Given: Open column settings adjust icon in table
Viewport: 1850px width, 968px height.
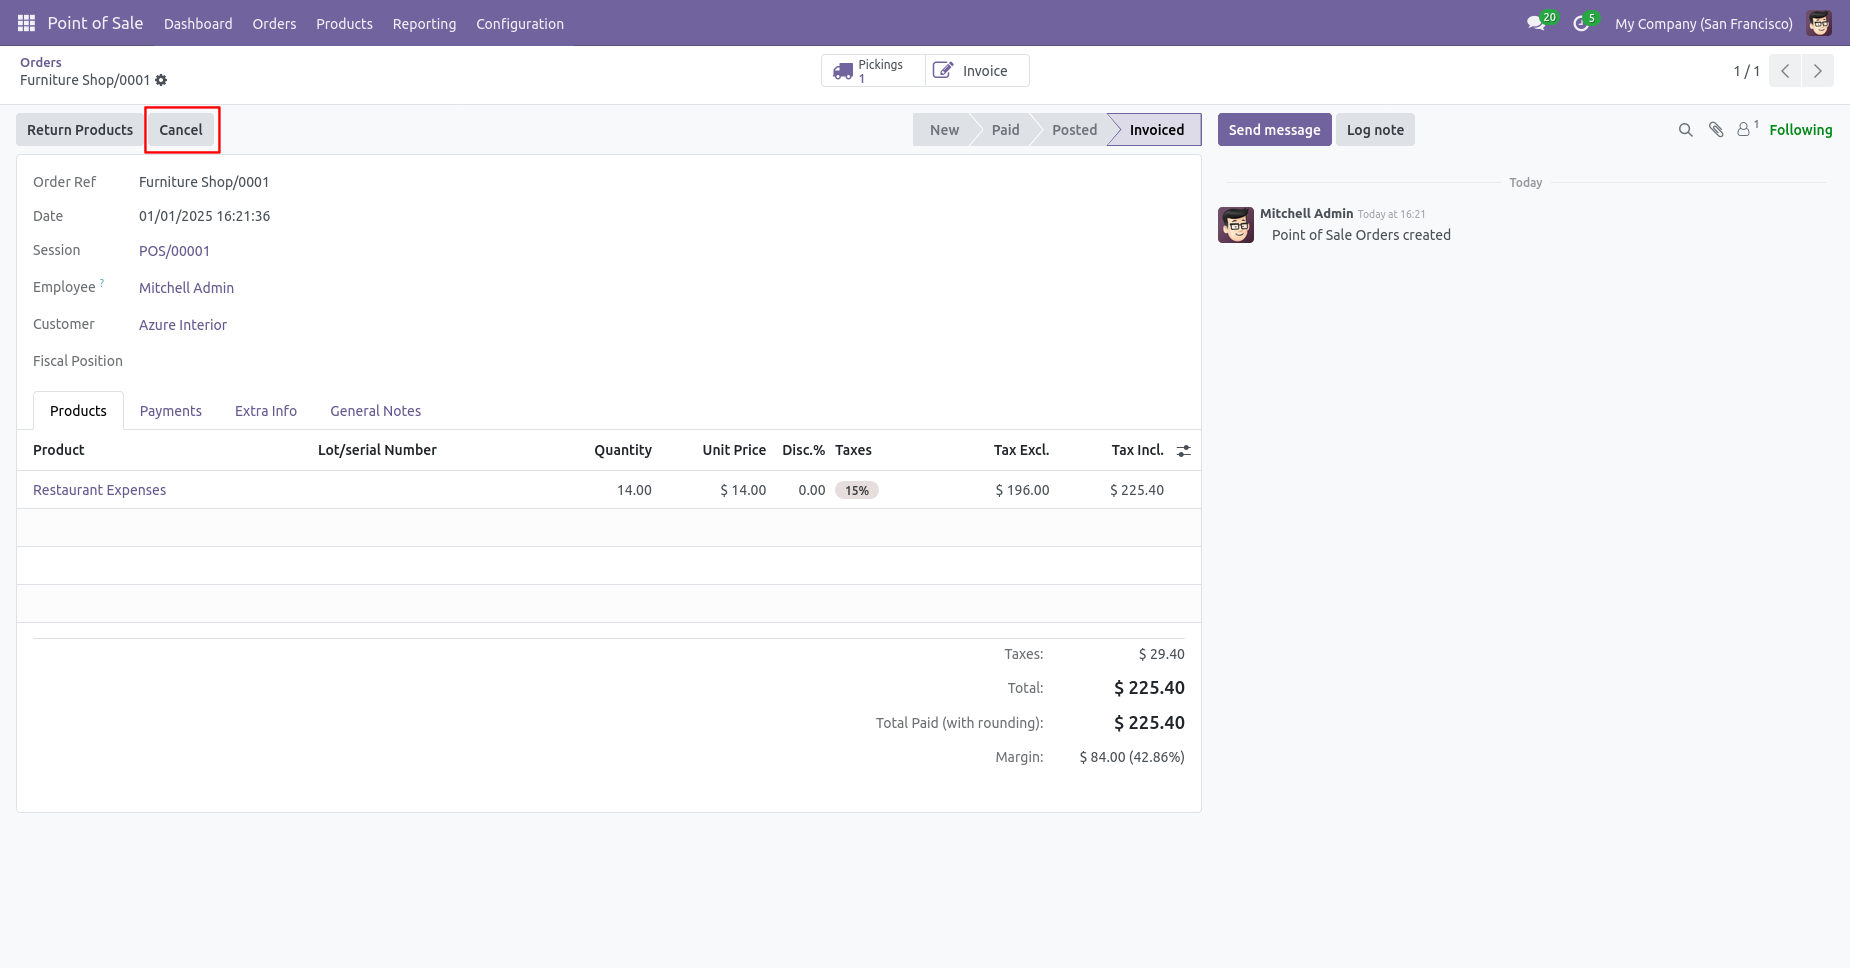Looking at the screenshot, I should pyautogui.click(x=1184, y=451).
